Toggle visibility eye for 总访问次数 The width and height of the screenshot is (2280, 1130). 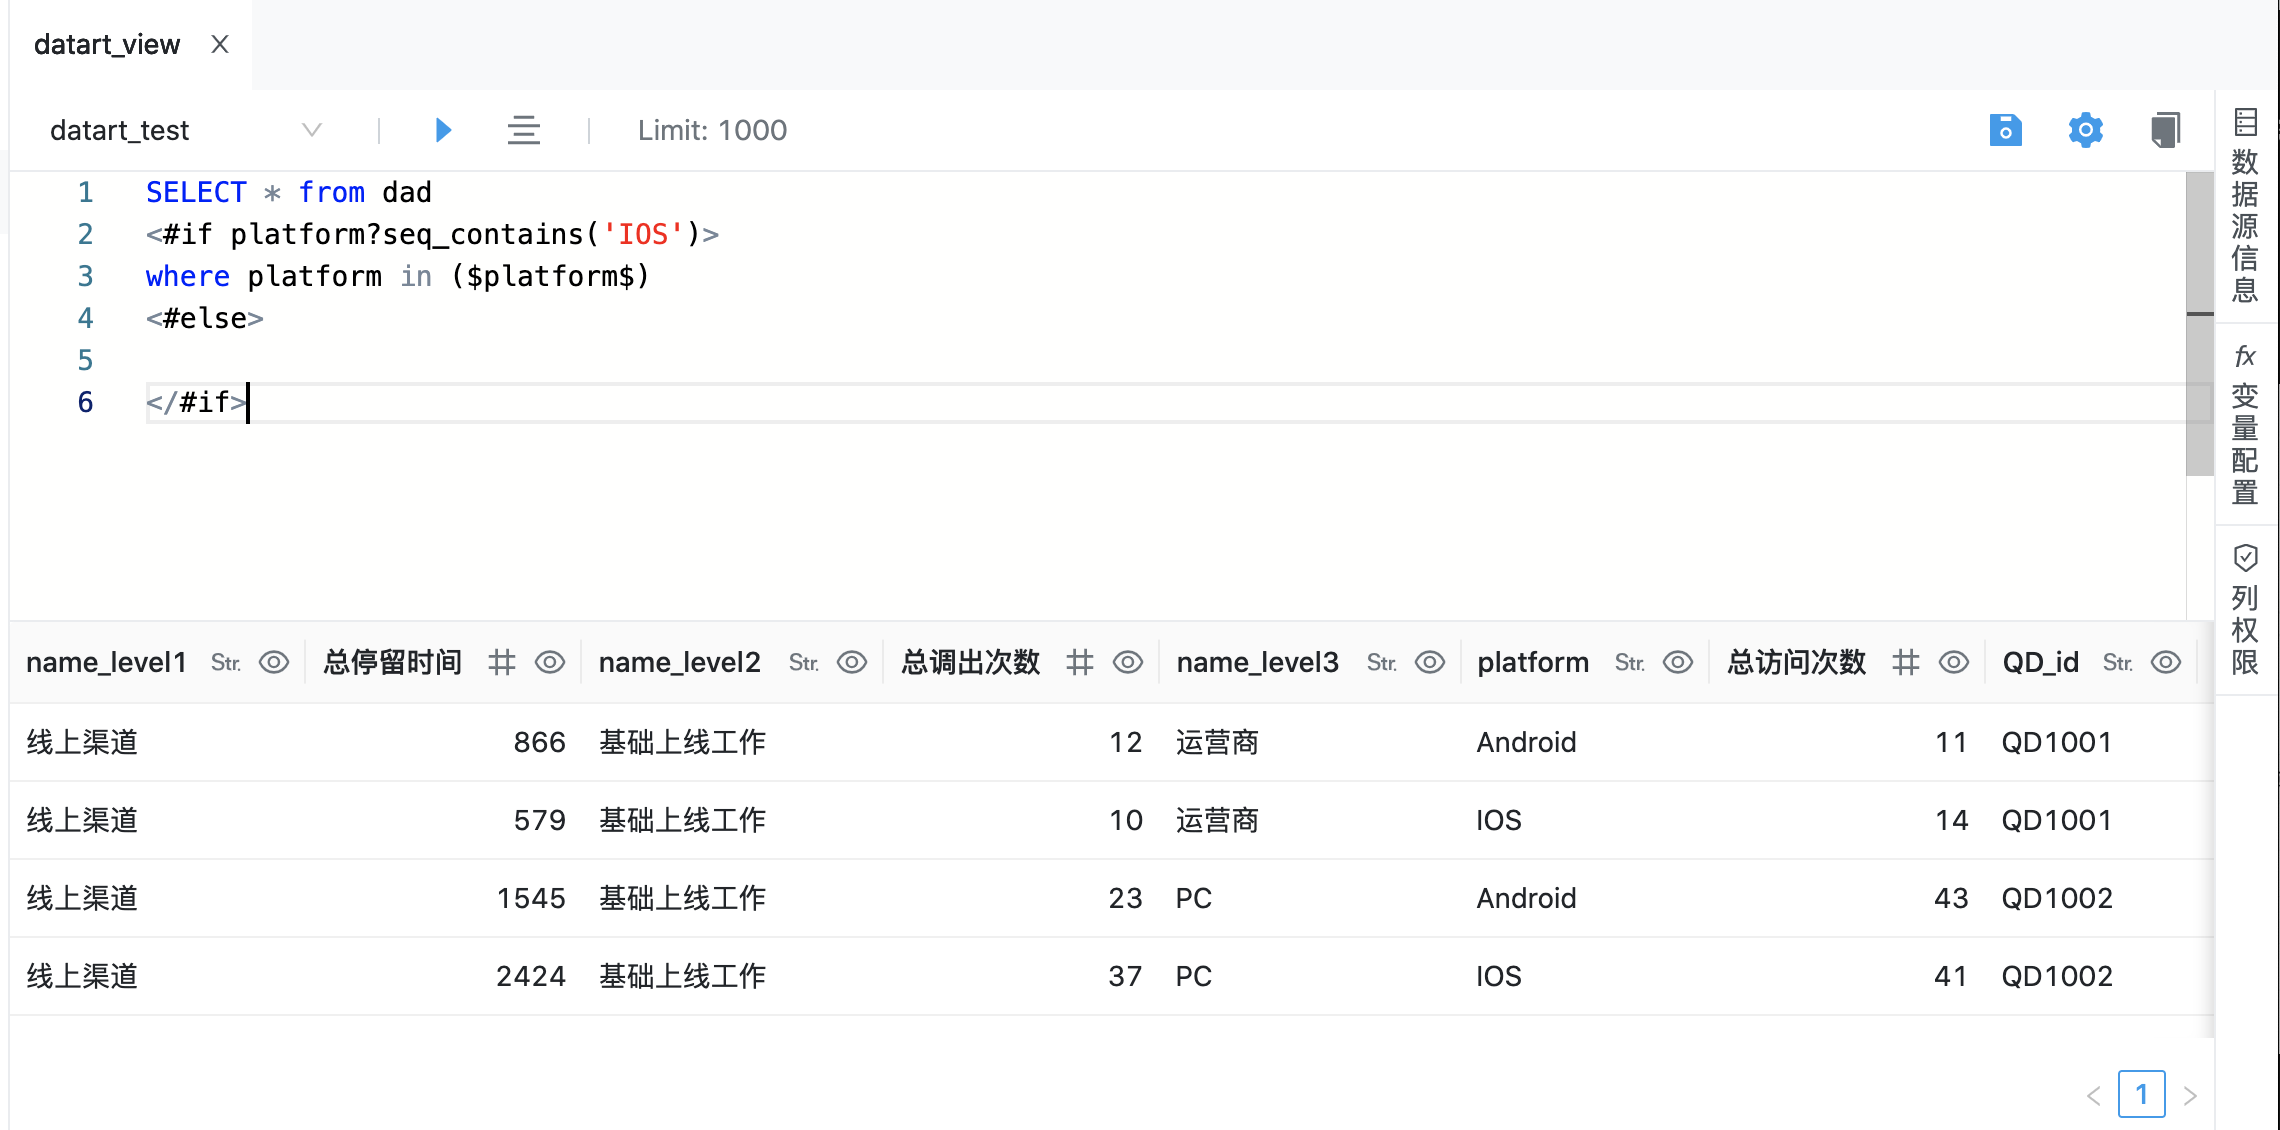click(x=1954, y=662)
